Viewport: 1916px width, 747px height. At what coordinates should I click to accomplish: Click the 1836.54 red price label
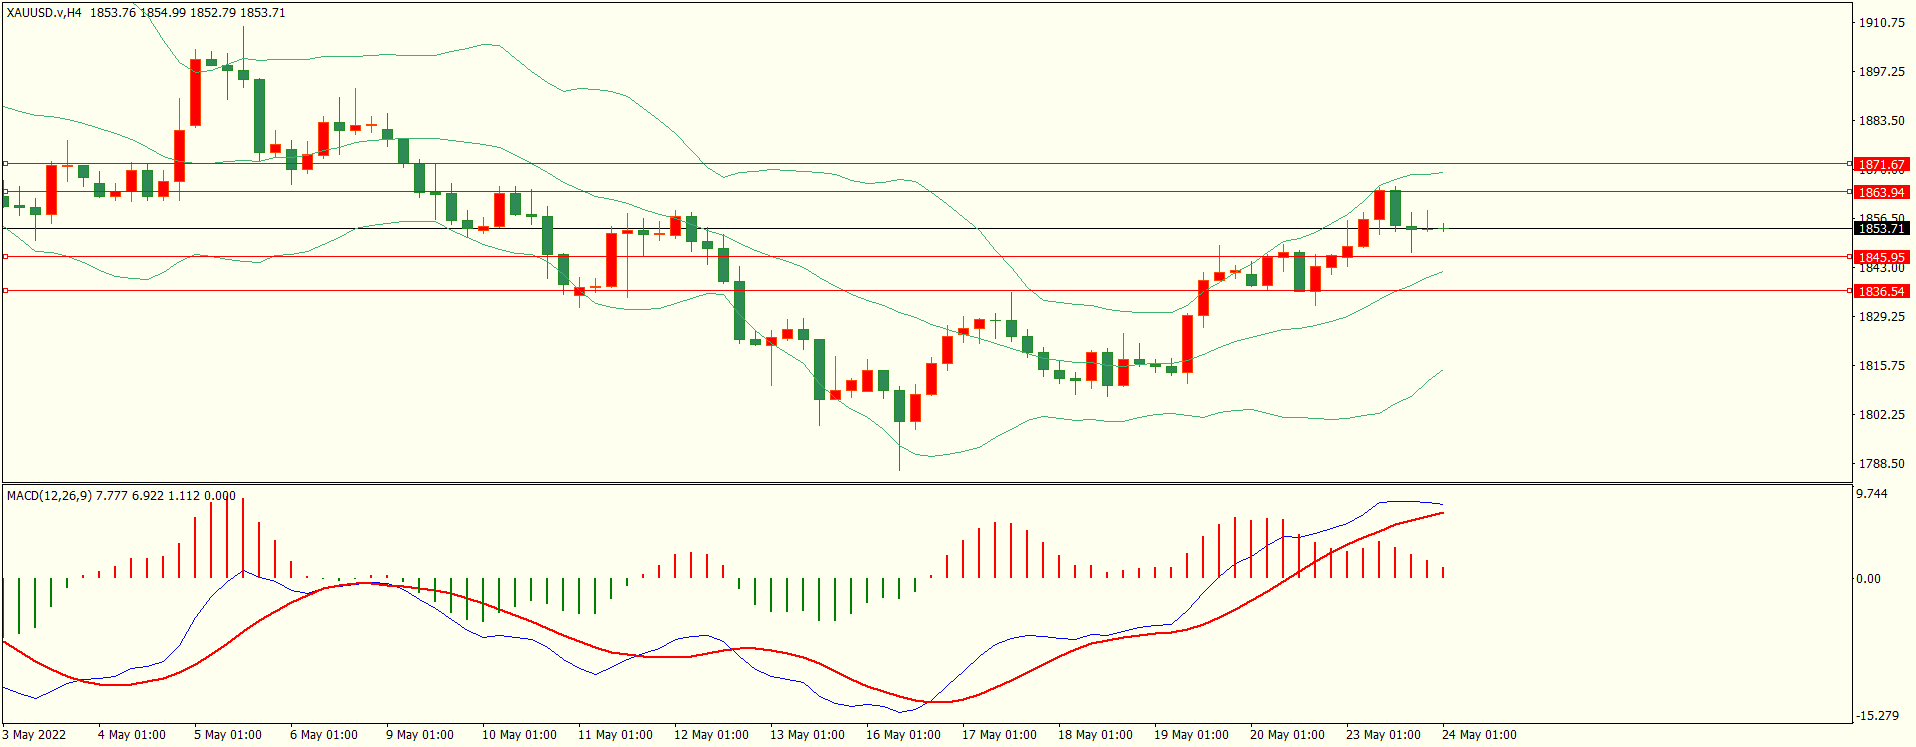point(1880,291)
